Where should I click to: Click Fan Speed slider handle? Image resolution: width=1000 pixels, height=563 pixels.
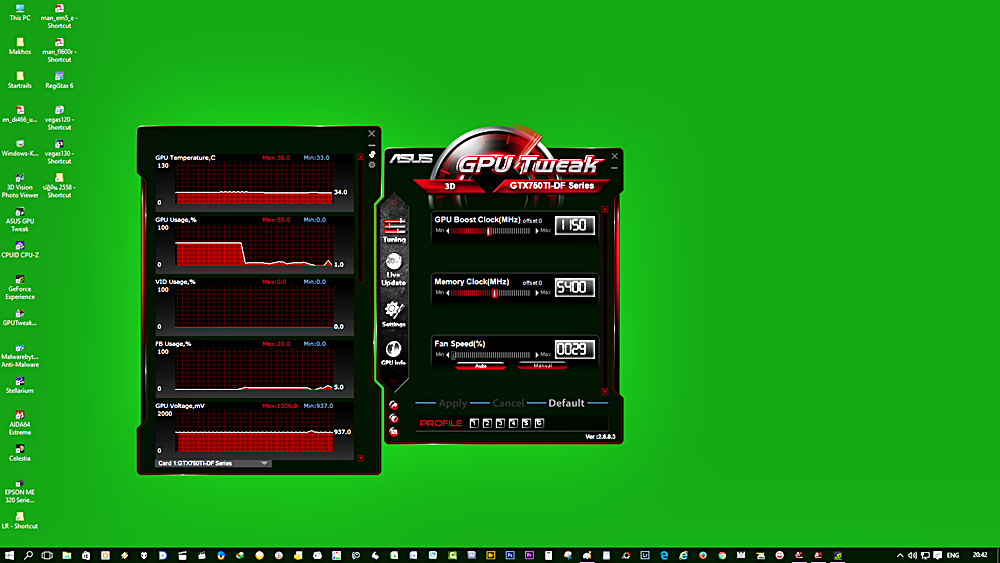(453, 355)
